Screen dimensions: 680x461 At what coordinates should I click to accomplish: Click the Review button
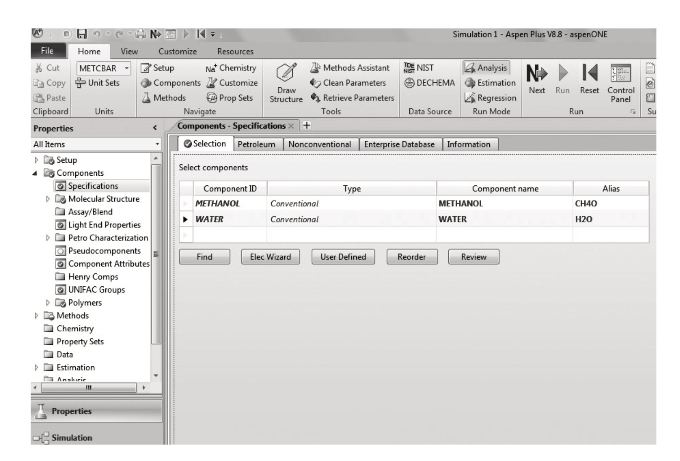tap(474, 257)
